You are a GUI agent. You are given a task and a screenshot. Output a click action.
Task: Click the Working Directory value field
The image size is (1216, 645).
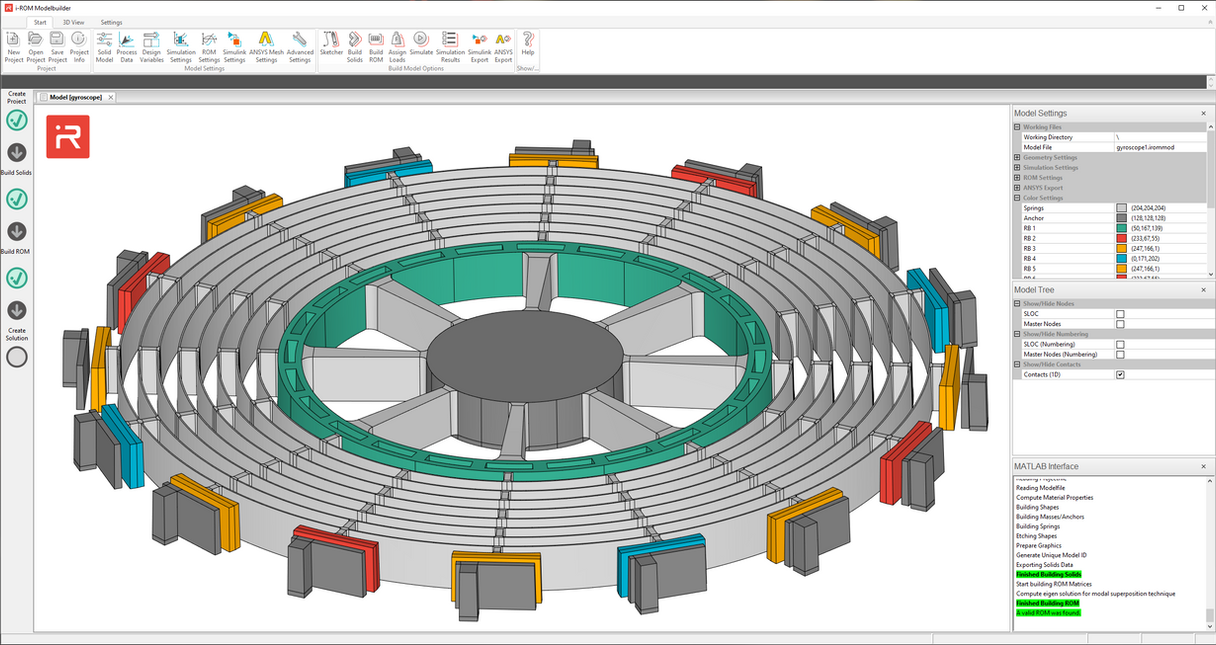click(1161, 137)
